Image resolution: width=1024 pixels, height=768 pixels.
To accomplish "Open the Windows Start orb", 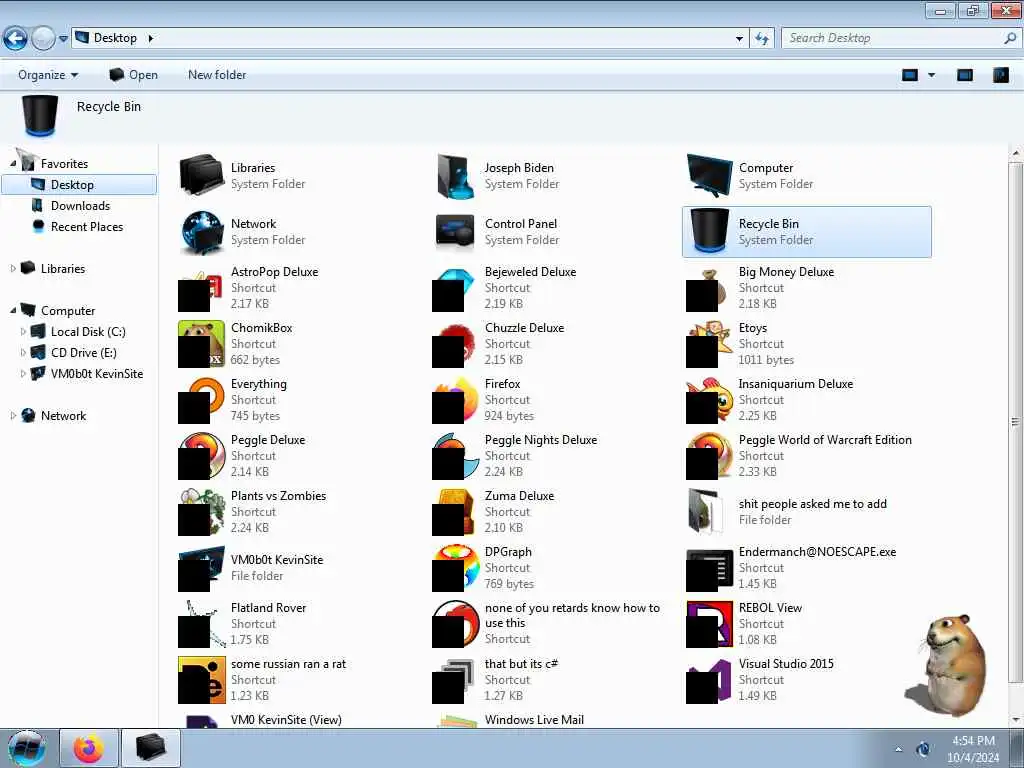I will click(x=27, y=748).
